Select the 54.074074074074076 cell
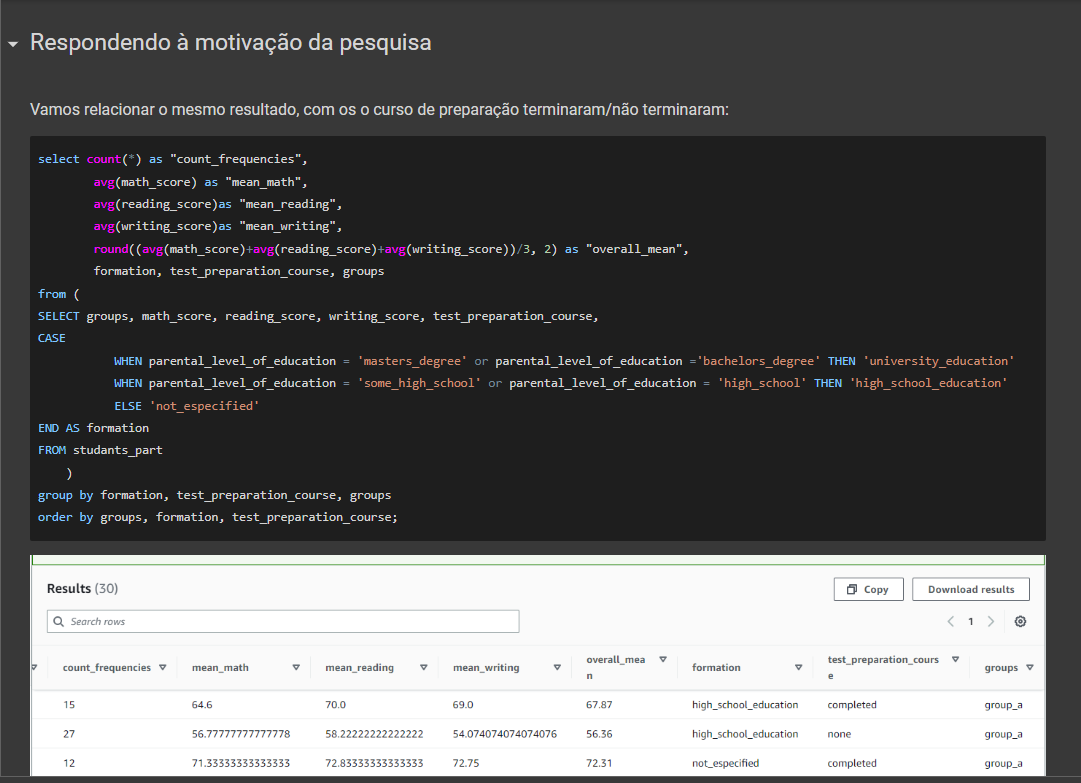 (x=505, y=733)
